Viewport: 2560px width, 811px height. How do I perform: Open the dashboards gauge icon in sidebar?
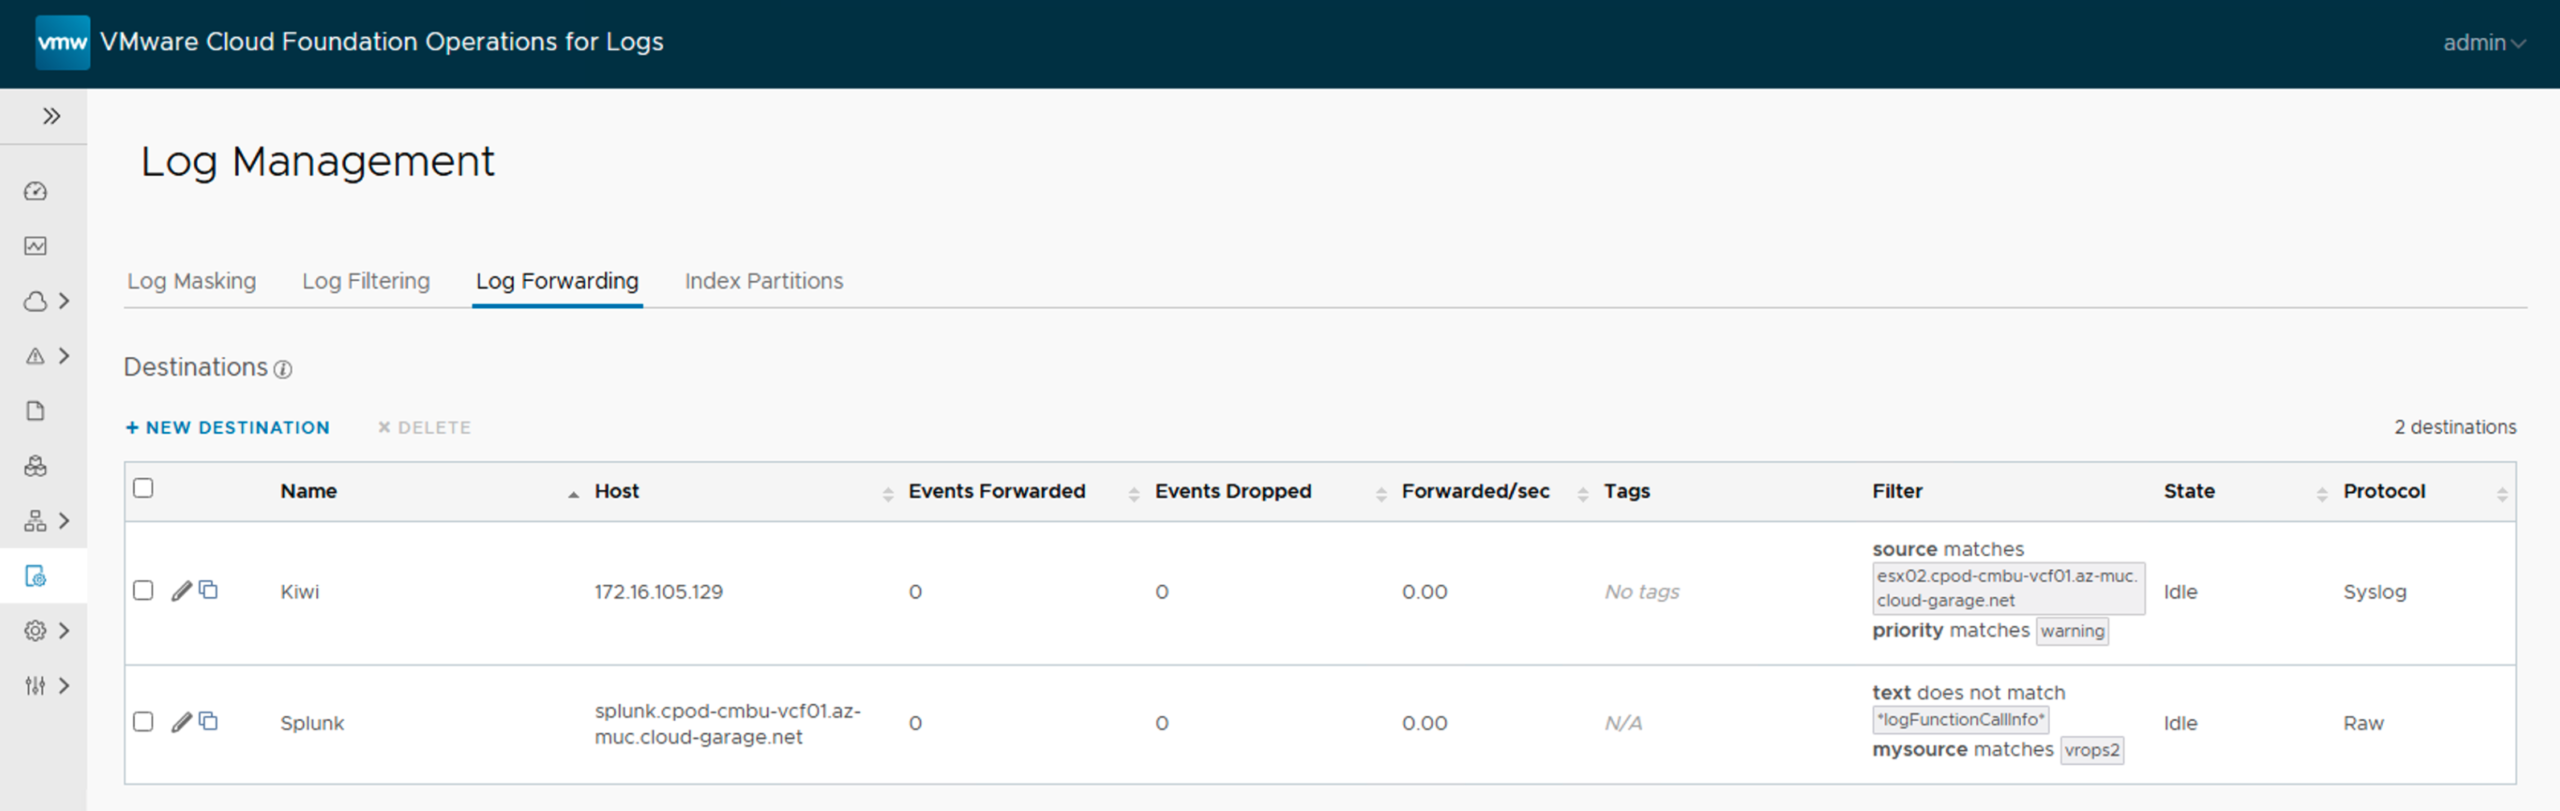[x=36, y=191]
